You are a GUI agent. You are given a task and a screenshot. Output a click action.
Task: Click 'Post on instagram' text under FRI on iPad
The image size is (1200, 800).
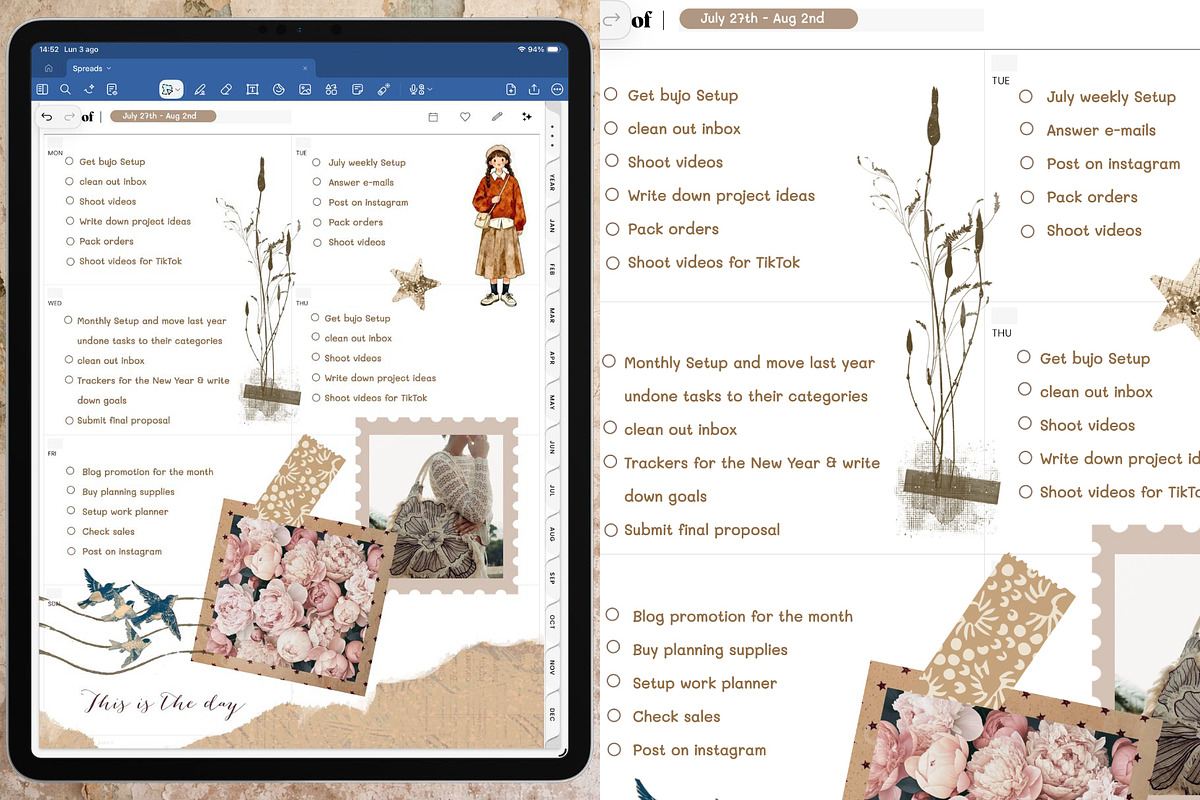(122, 551)
